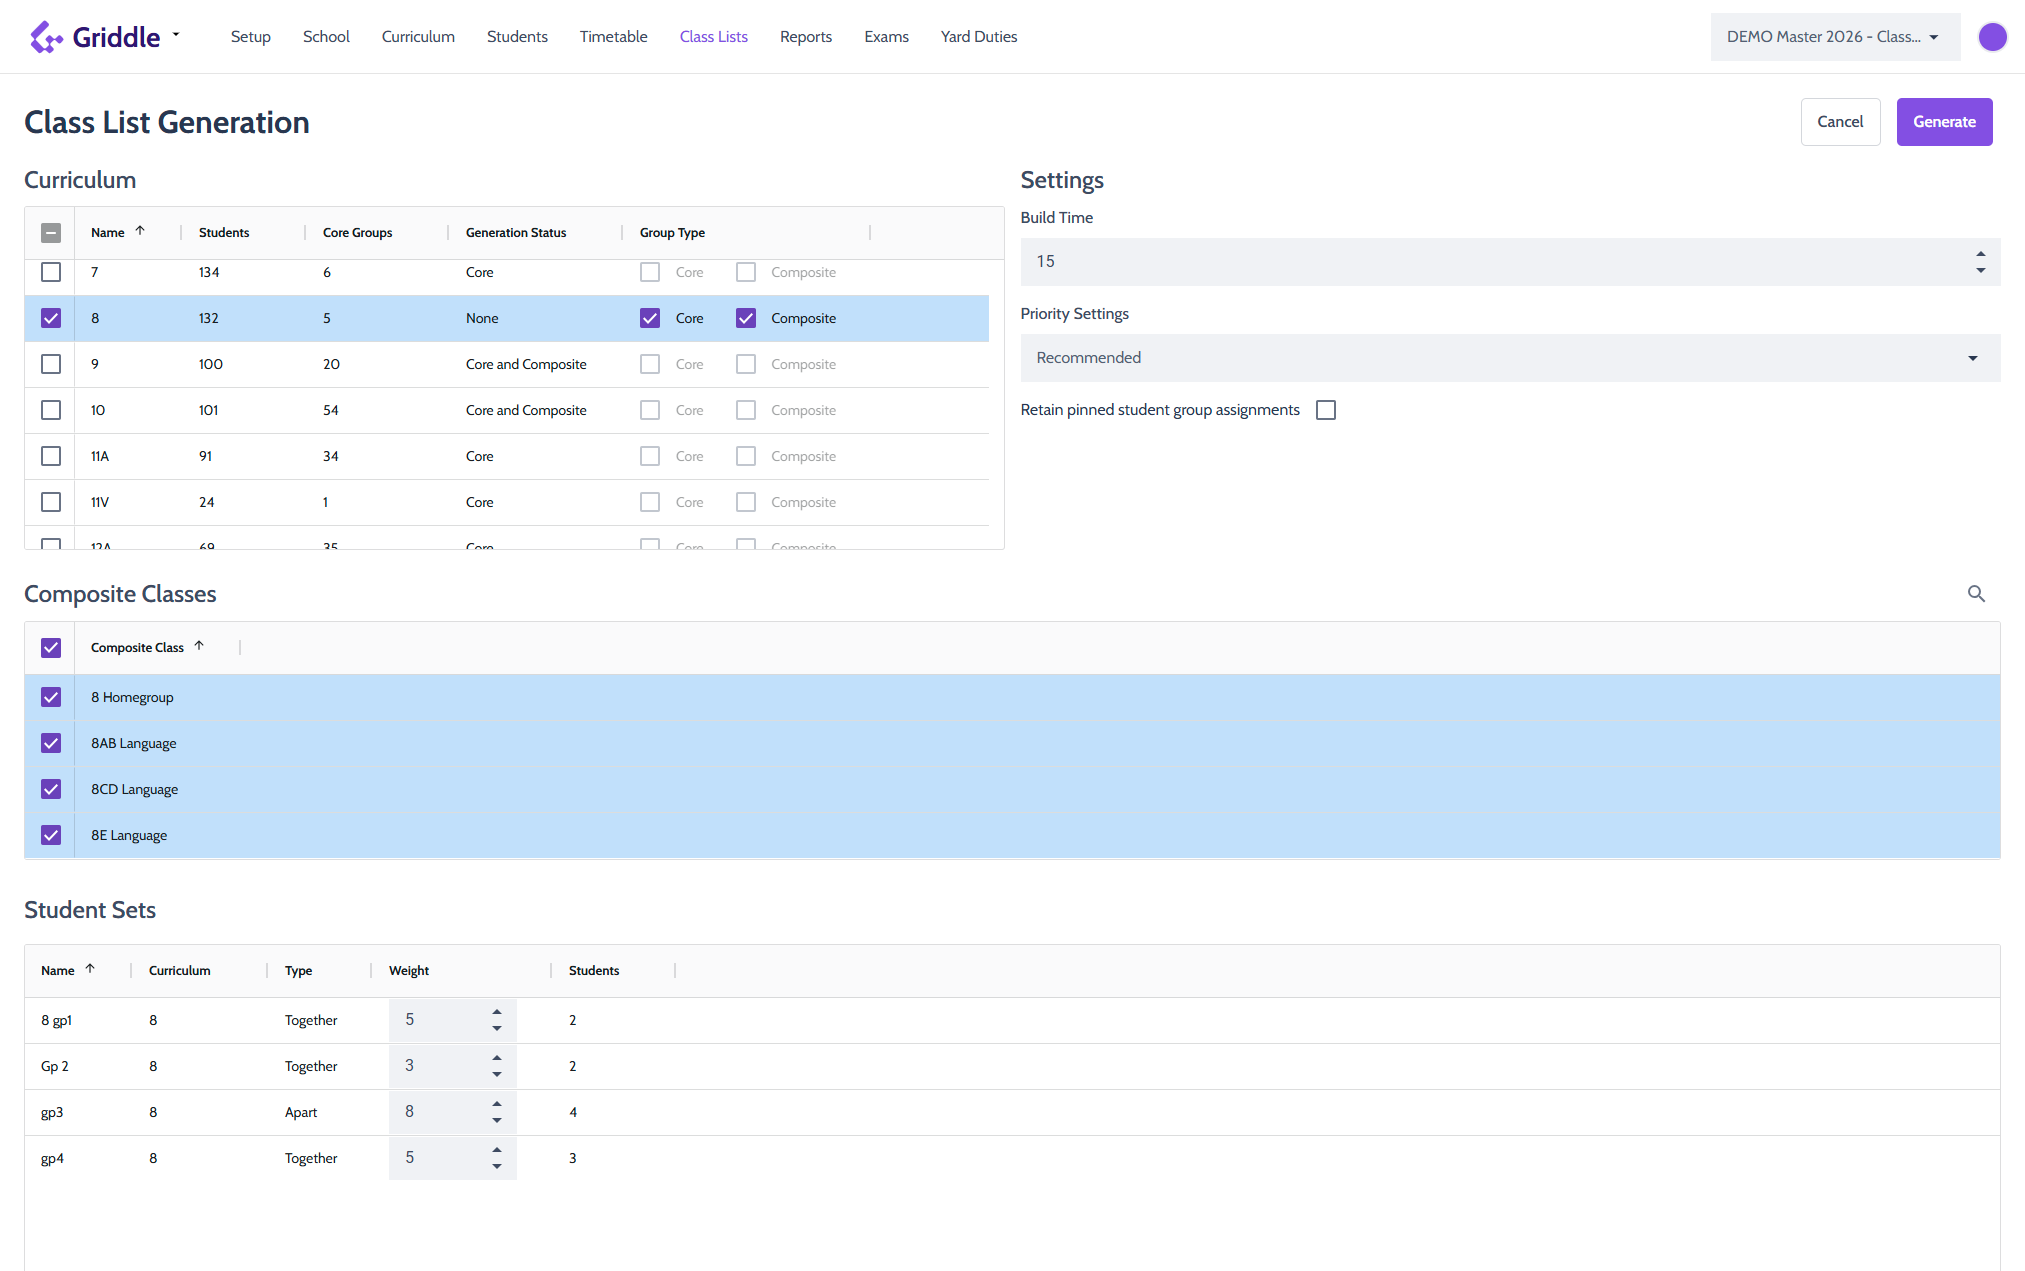Open the purple user avatar menu
Screen dimensions: 2025x1271
pos(1992,37)
